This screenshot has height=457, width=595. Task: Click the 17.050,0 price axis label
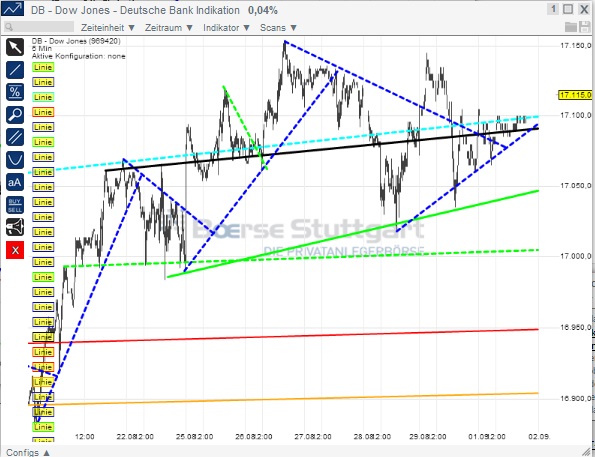click(x=576, y=186)
